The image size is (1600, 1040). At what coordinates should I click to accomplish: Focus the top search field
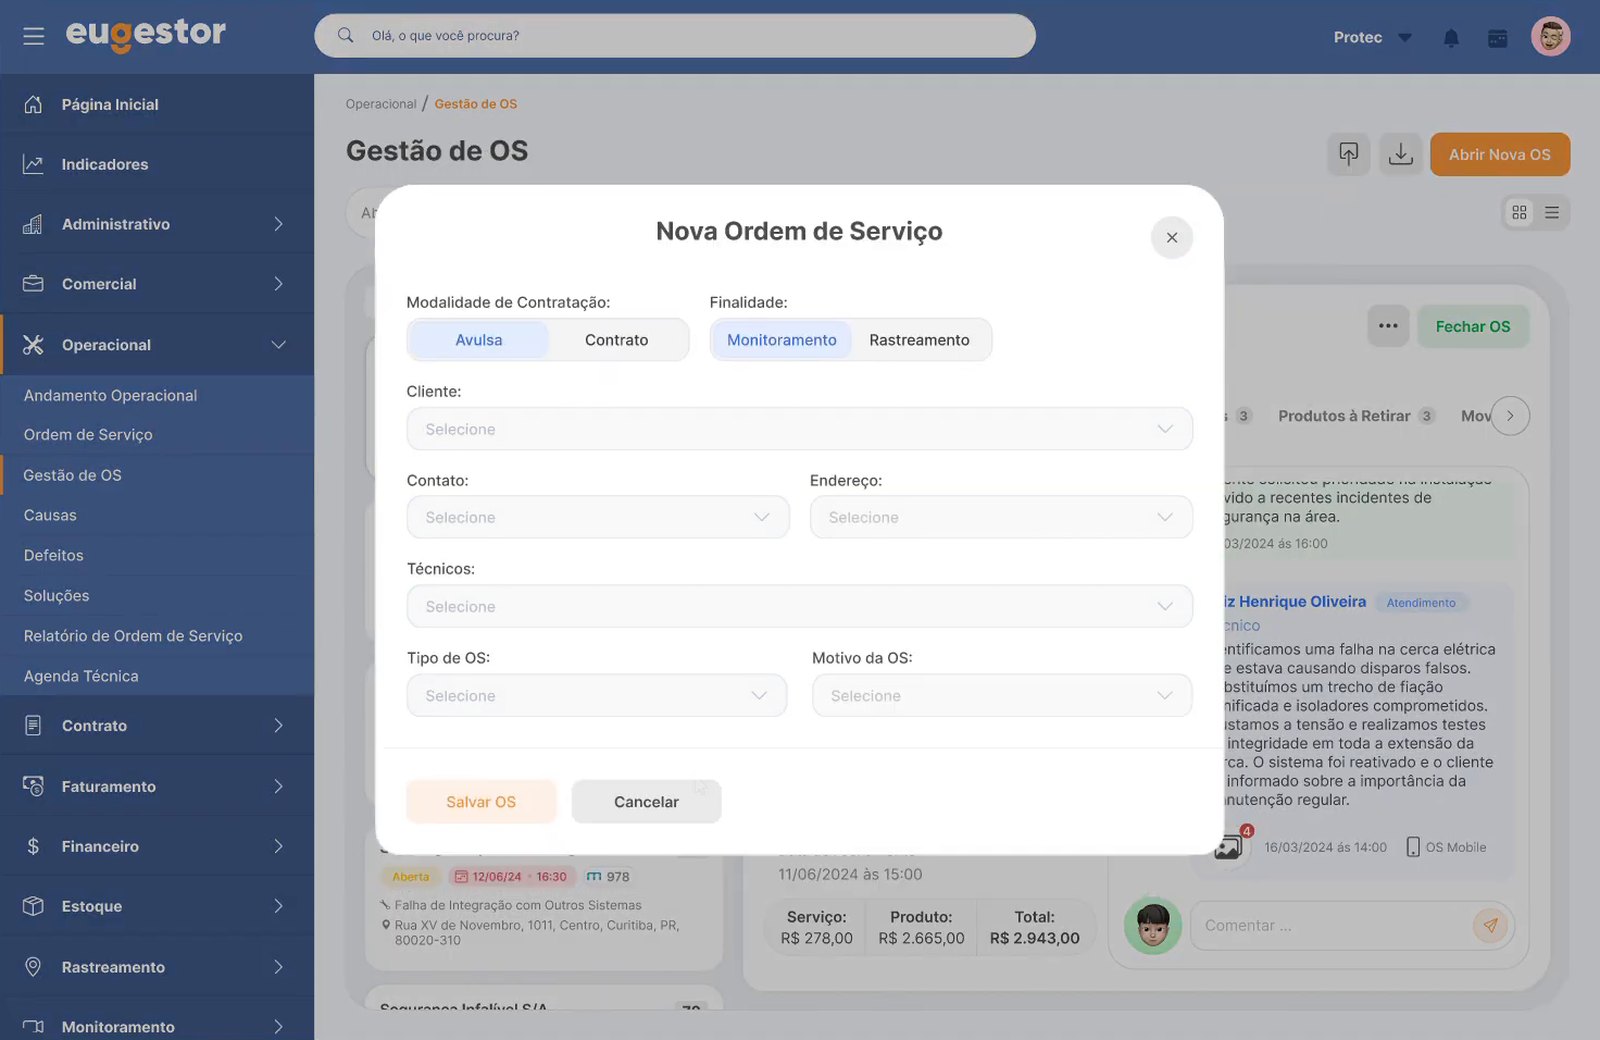[675, 35]
